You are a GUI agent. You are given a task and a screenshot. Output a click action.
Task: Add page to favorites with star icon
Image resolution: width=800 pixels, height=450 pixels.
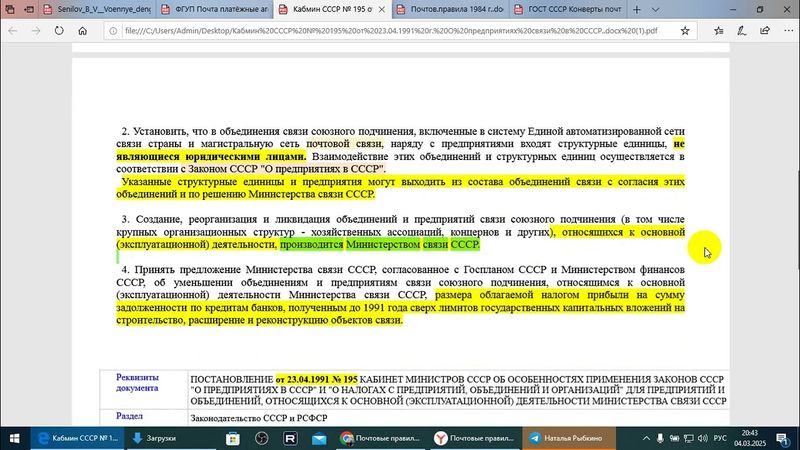click(685, 31)
